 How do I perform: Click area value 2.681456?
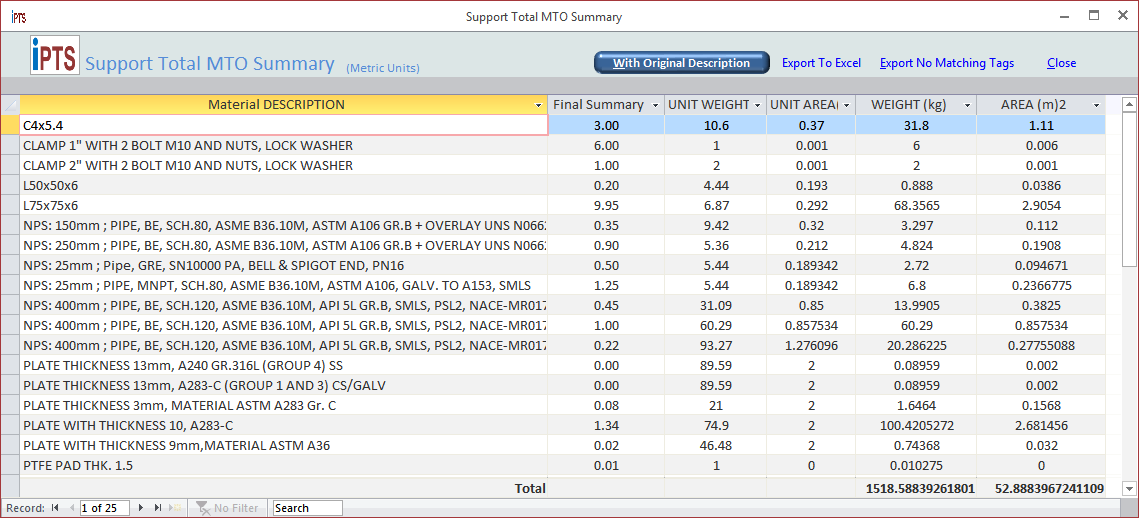1041,425
